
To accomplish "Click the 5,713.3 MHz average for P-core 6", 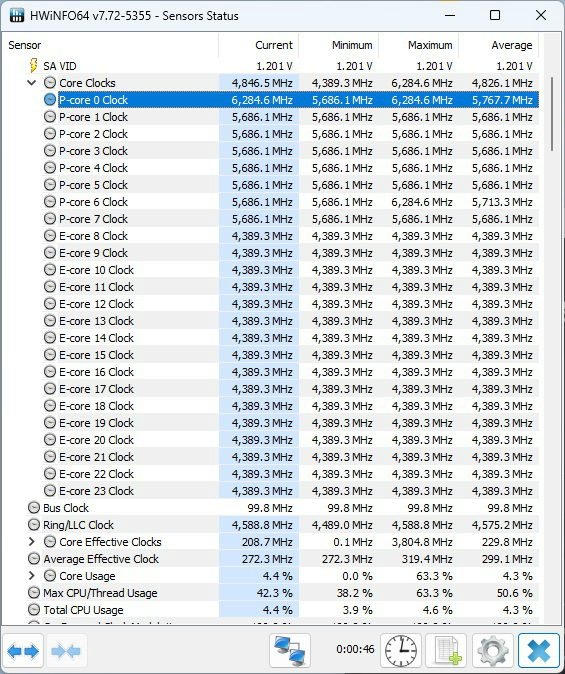I will pos(502,202).
